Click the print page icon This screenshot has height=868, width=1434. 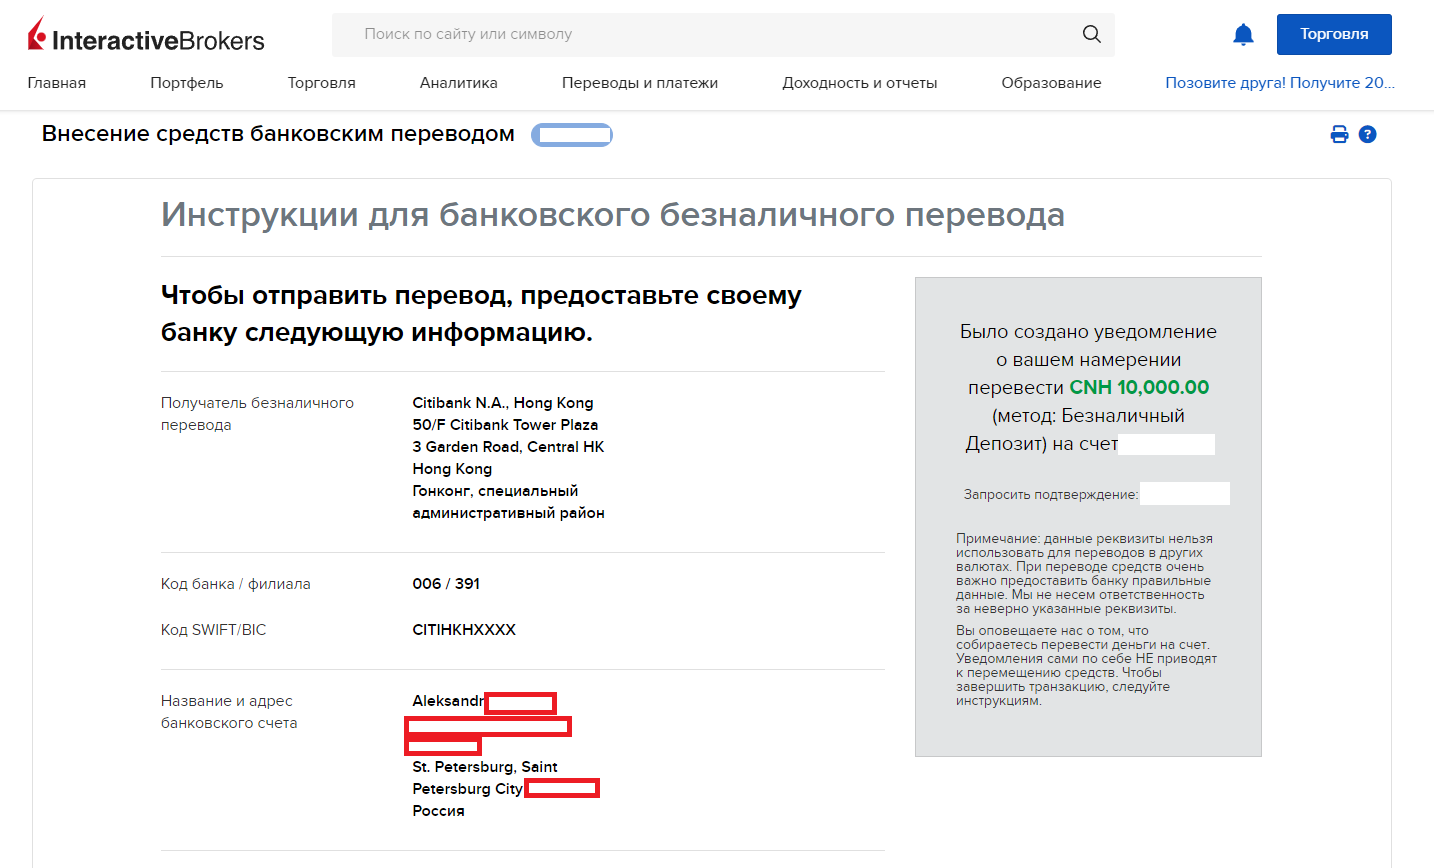click(x=1339, y=134)
